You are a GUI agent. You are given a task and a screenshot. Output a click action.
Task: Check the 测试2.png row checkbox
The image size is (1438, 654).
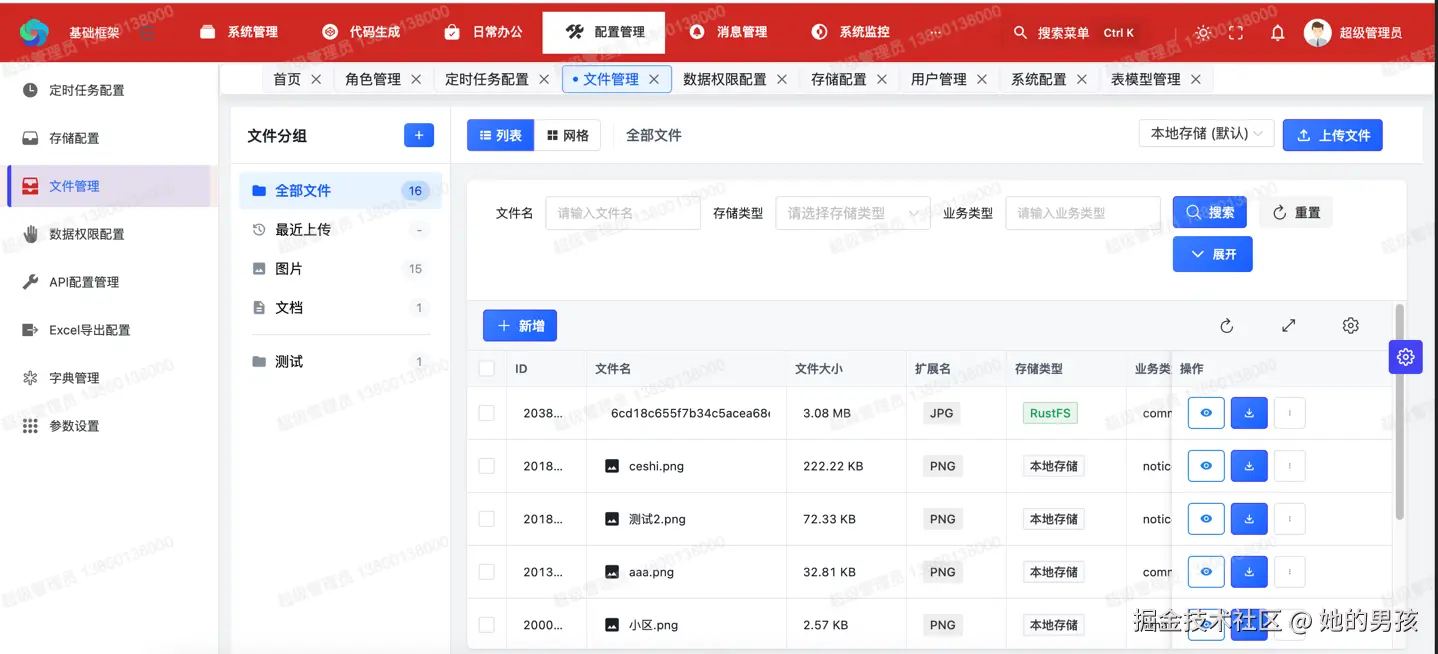pyautogui.click(x=487, y=519)
